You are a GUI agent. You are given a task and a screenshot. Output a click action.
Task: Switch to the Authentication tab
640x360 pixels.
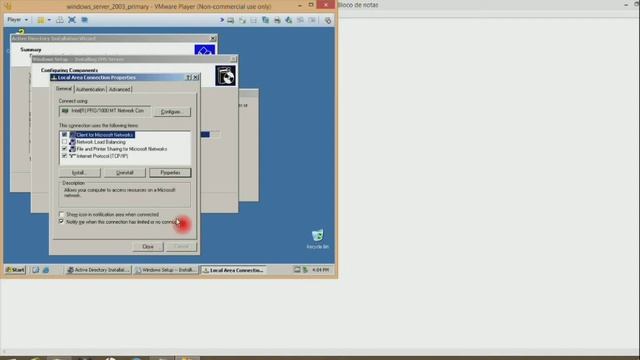(90, 89)
